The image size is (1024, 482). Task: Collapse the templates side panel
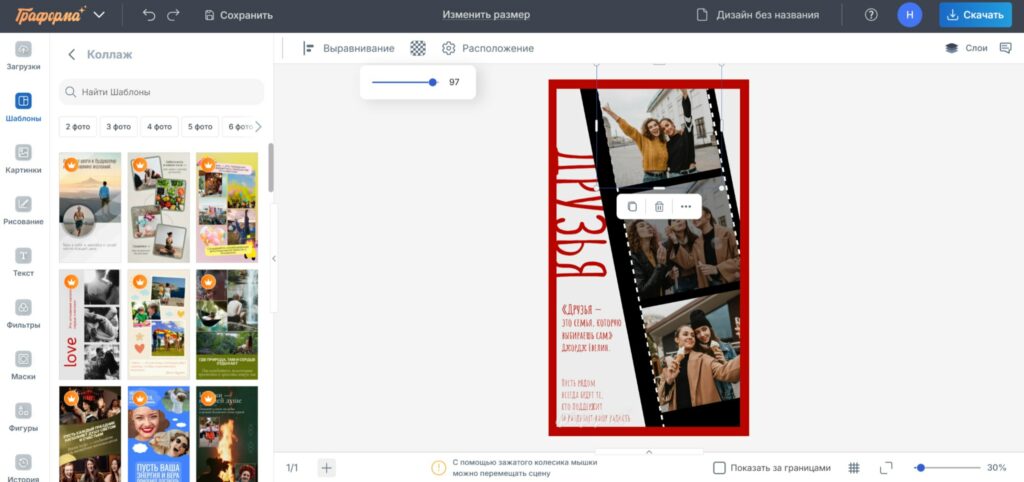[x=274, y=259]
